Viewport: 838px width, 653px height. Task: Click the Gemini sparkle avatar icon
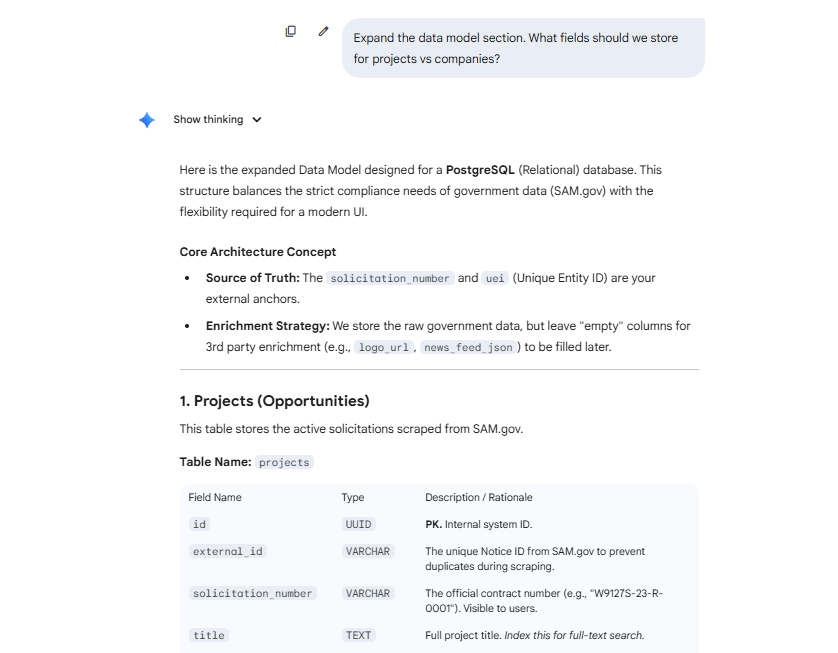click(x=146, y=119)
